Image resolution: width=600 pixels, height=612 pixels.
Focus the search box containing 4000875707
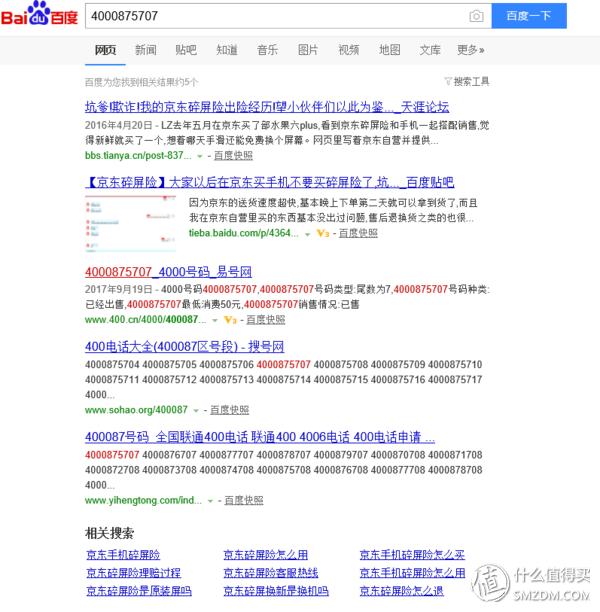(288, 16)
